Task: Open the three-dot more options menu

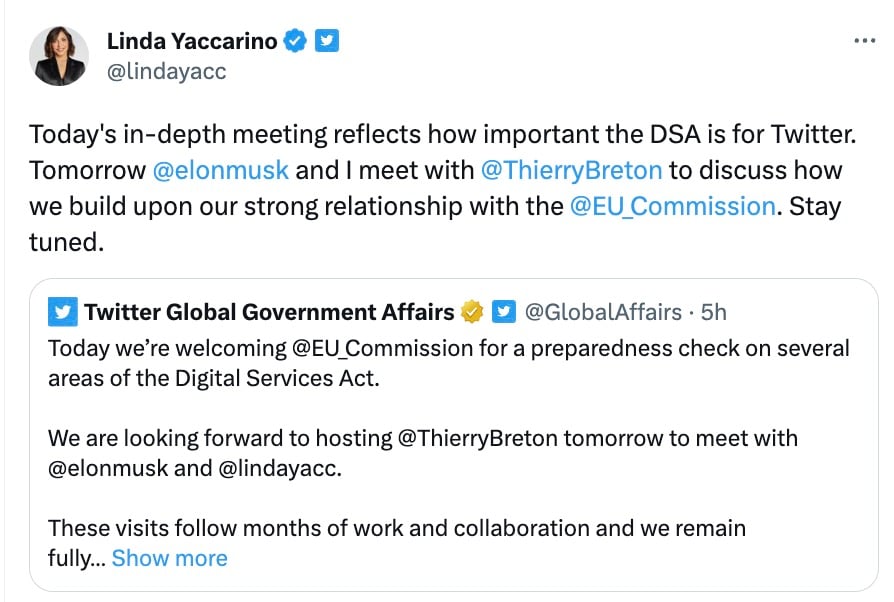Action: (x=864, y=40)
